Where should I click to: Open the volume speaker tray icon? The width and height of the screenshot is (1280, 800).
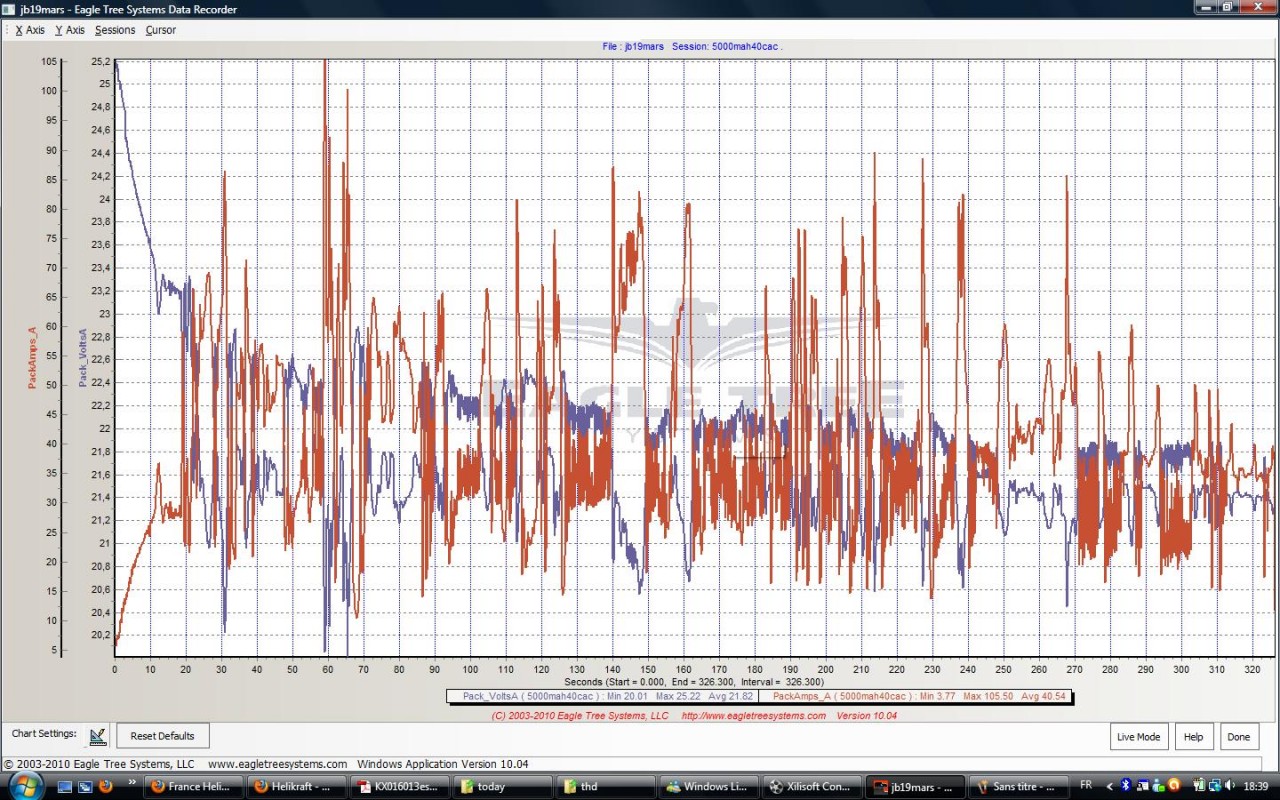(1229, 786)
